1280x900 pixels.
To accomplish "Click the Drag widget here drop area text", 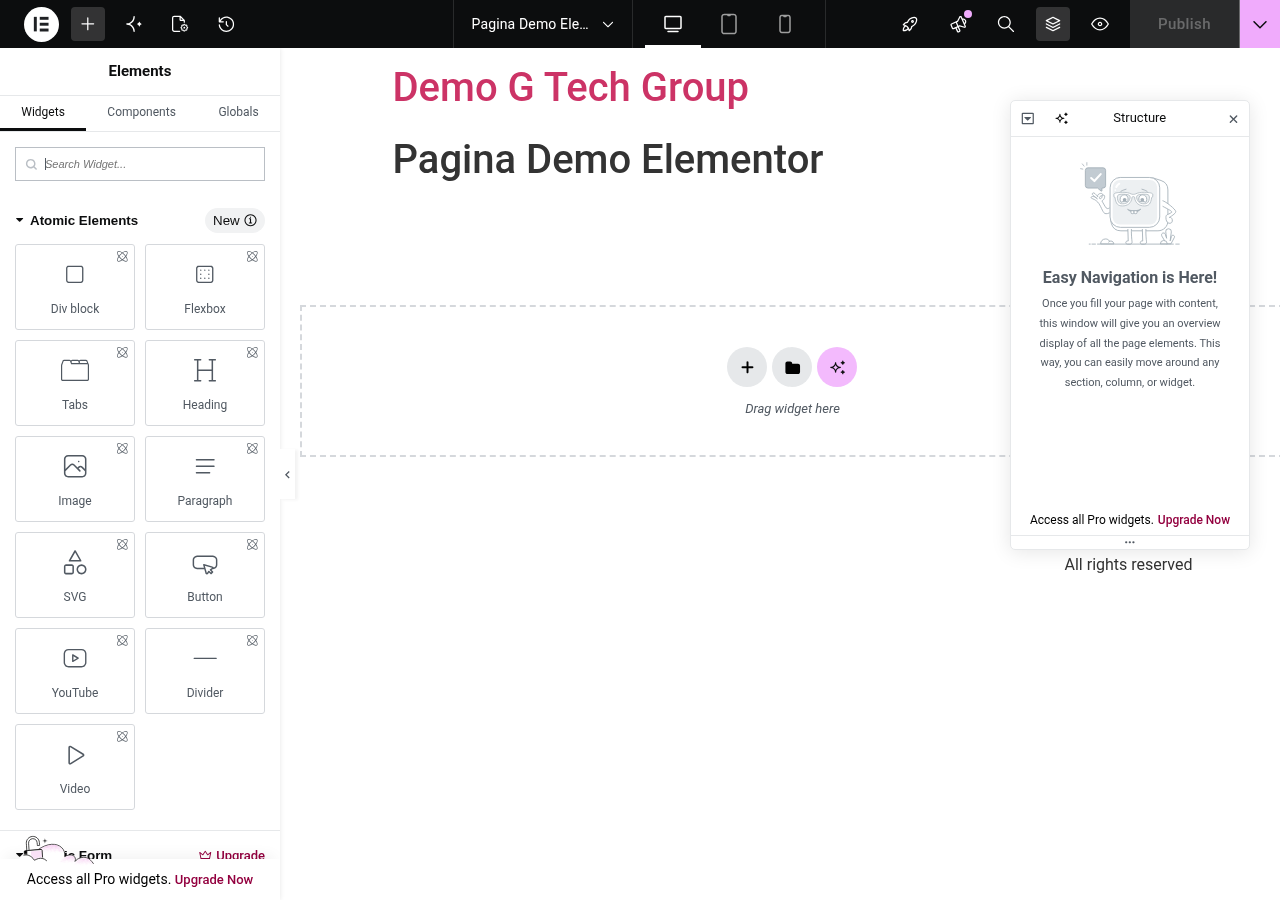I will pos(792,409).
